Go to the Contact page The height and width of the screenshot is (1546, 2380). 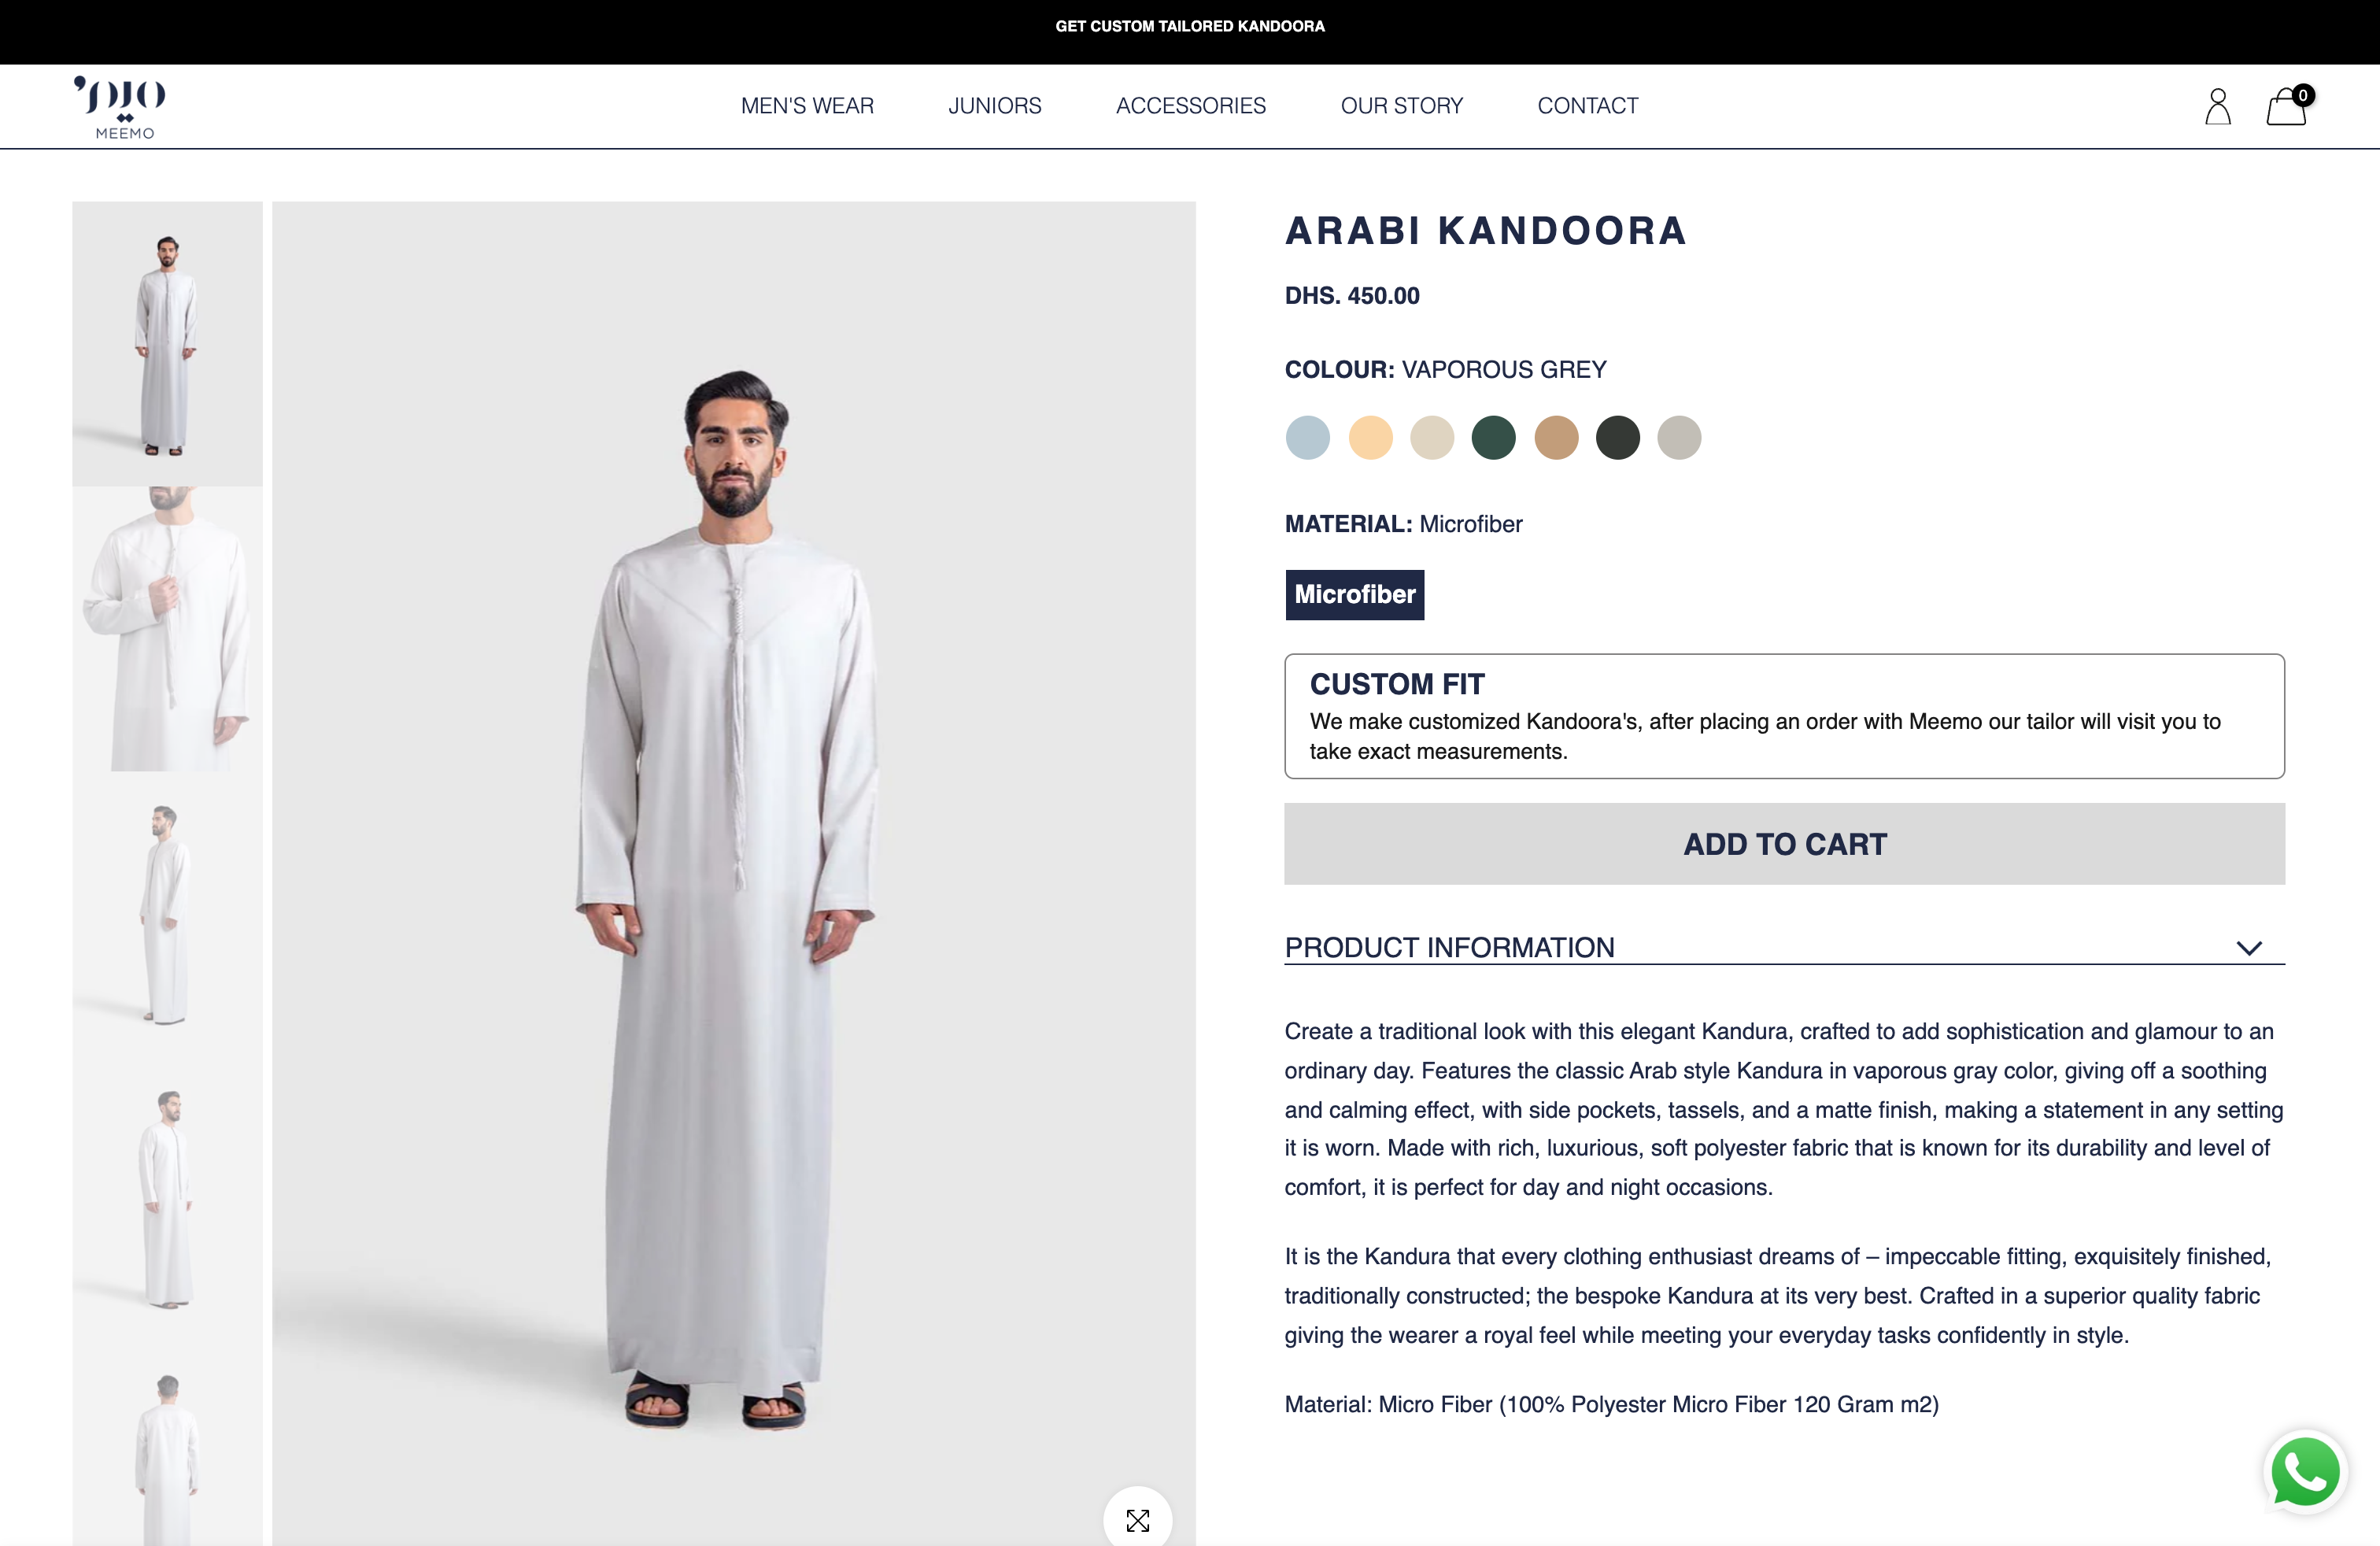tap(1587, 106)
